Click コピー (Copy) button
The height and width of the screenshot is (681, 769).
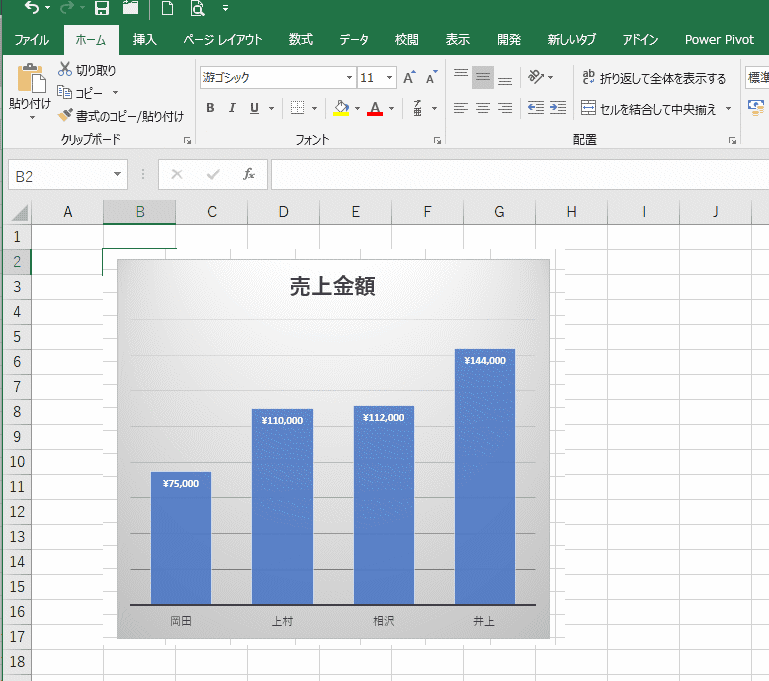80,93
